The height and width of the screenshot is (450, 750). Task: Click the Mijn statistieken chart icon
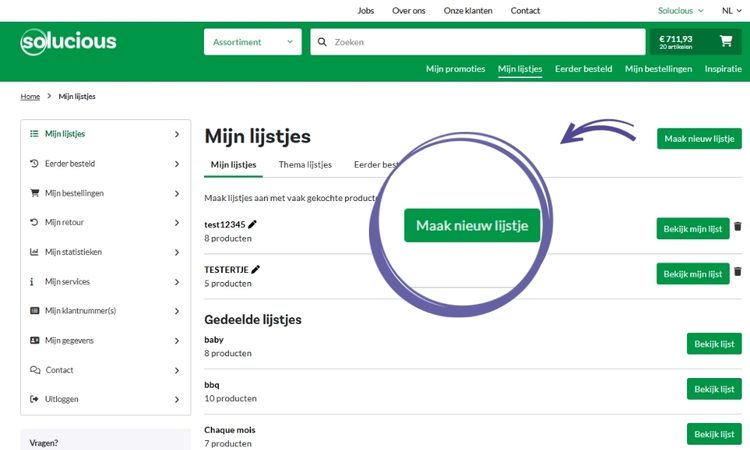tap(35, 252)
